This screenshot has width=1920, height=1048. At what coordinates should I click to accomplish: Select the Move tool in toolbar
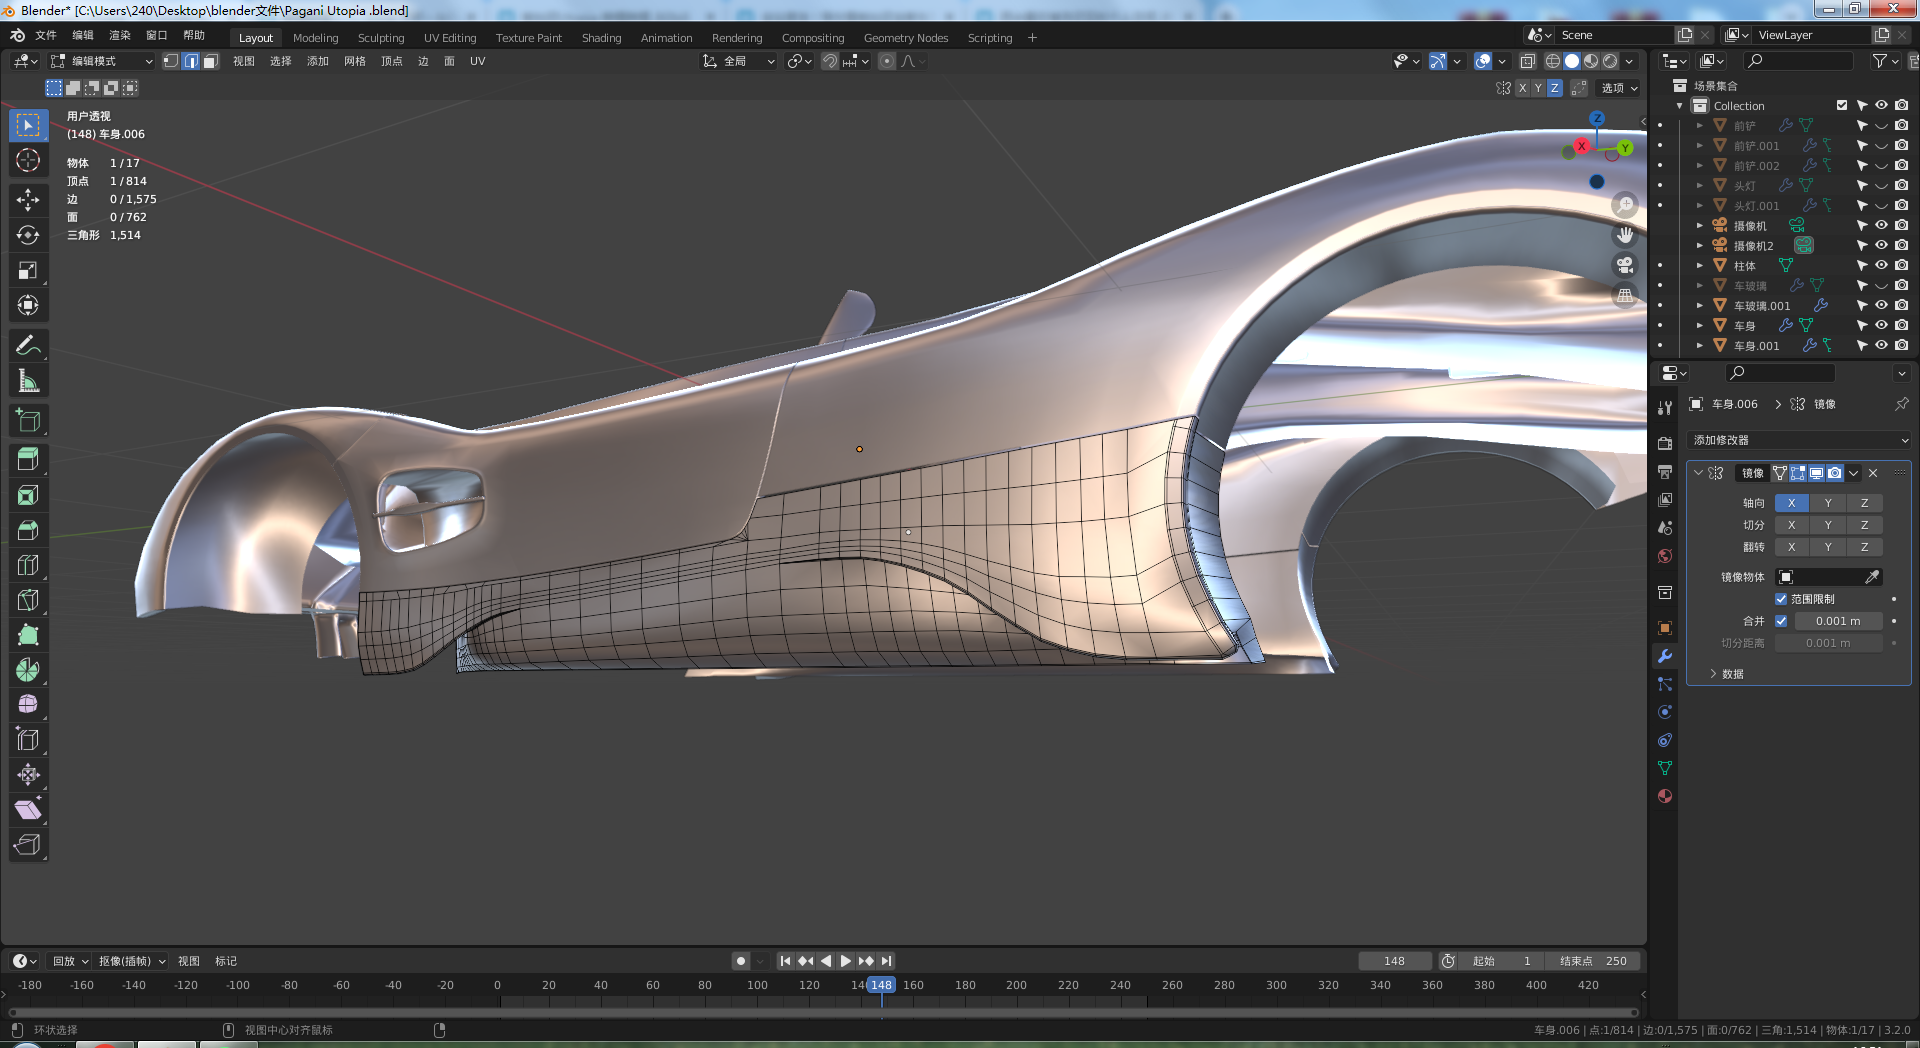pyautogui.click(x=28, y=200)
